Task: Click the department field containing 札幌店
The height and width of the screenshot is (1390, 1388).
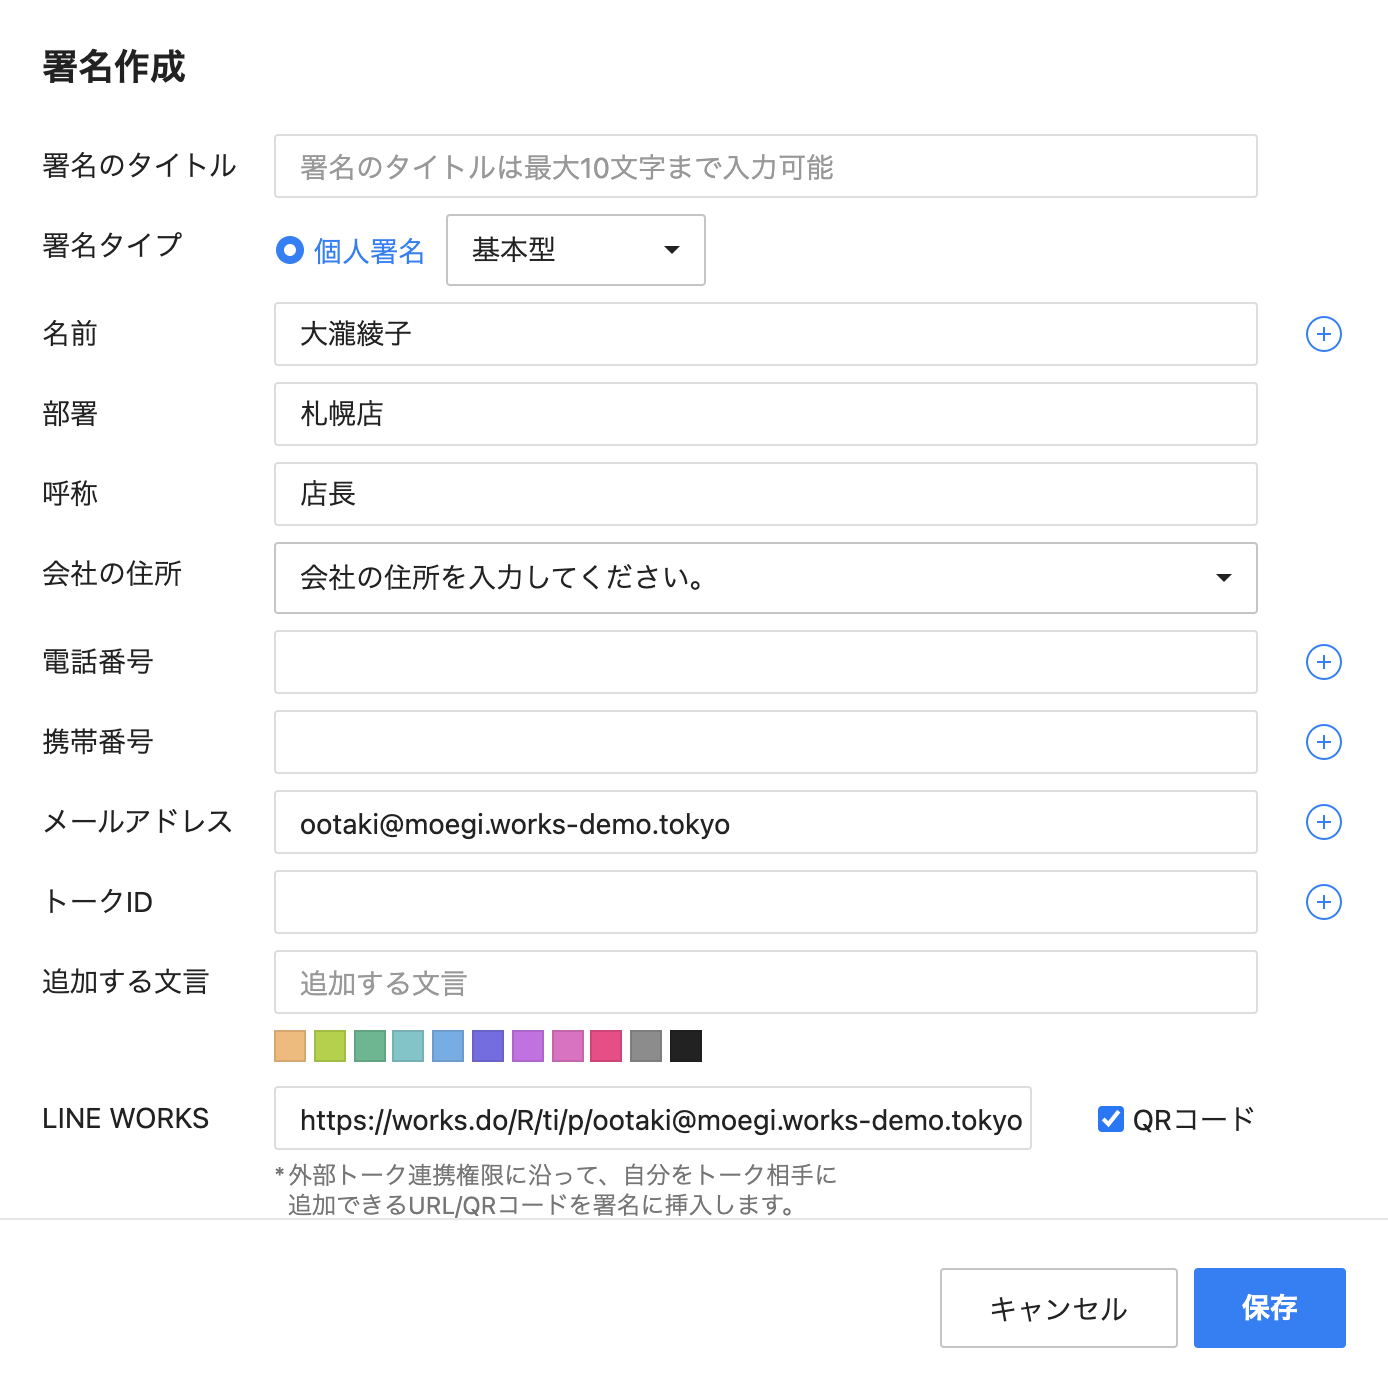Action: (766, 414)
